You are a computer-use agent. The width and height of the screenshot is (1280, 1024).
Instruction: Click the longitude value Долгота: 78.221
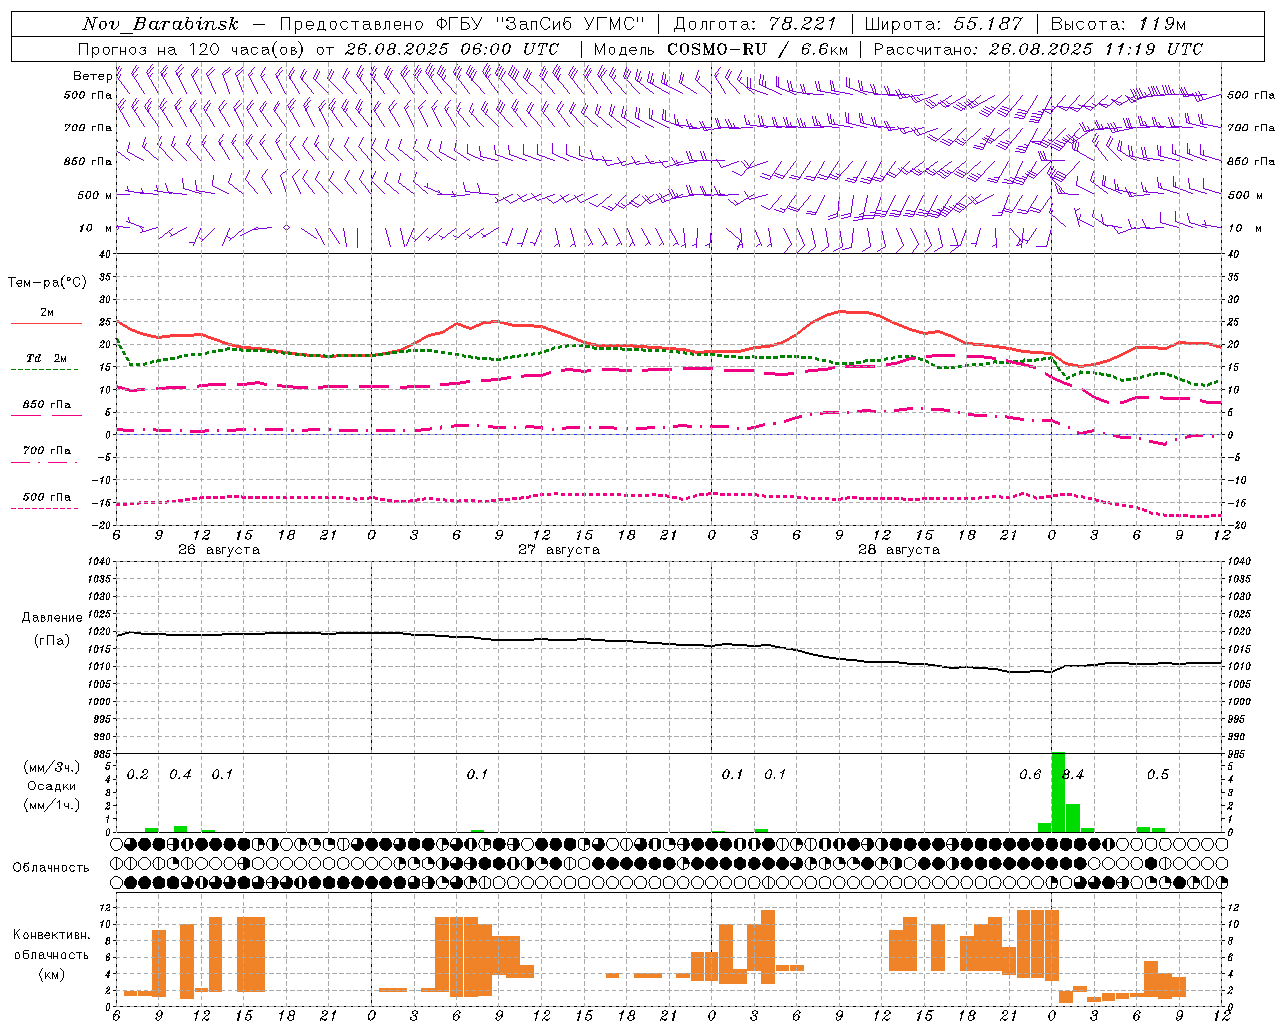click(755, 24)
